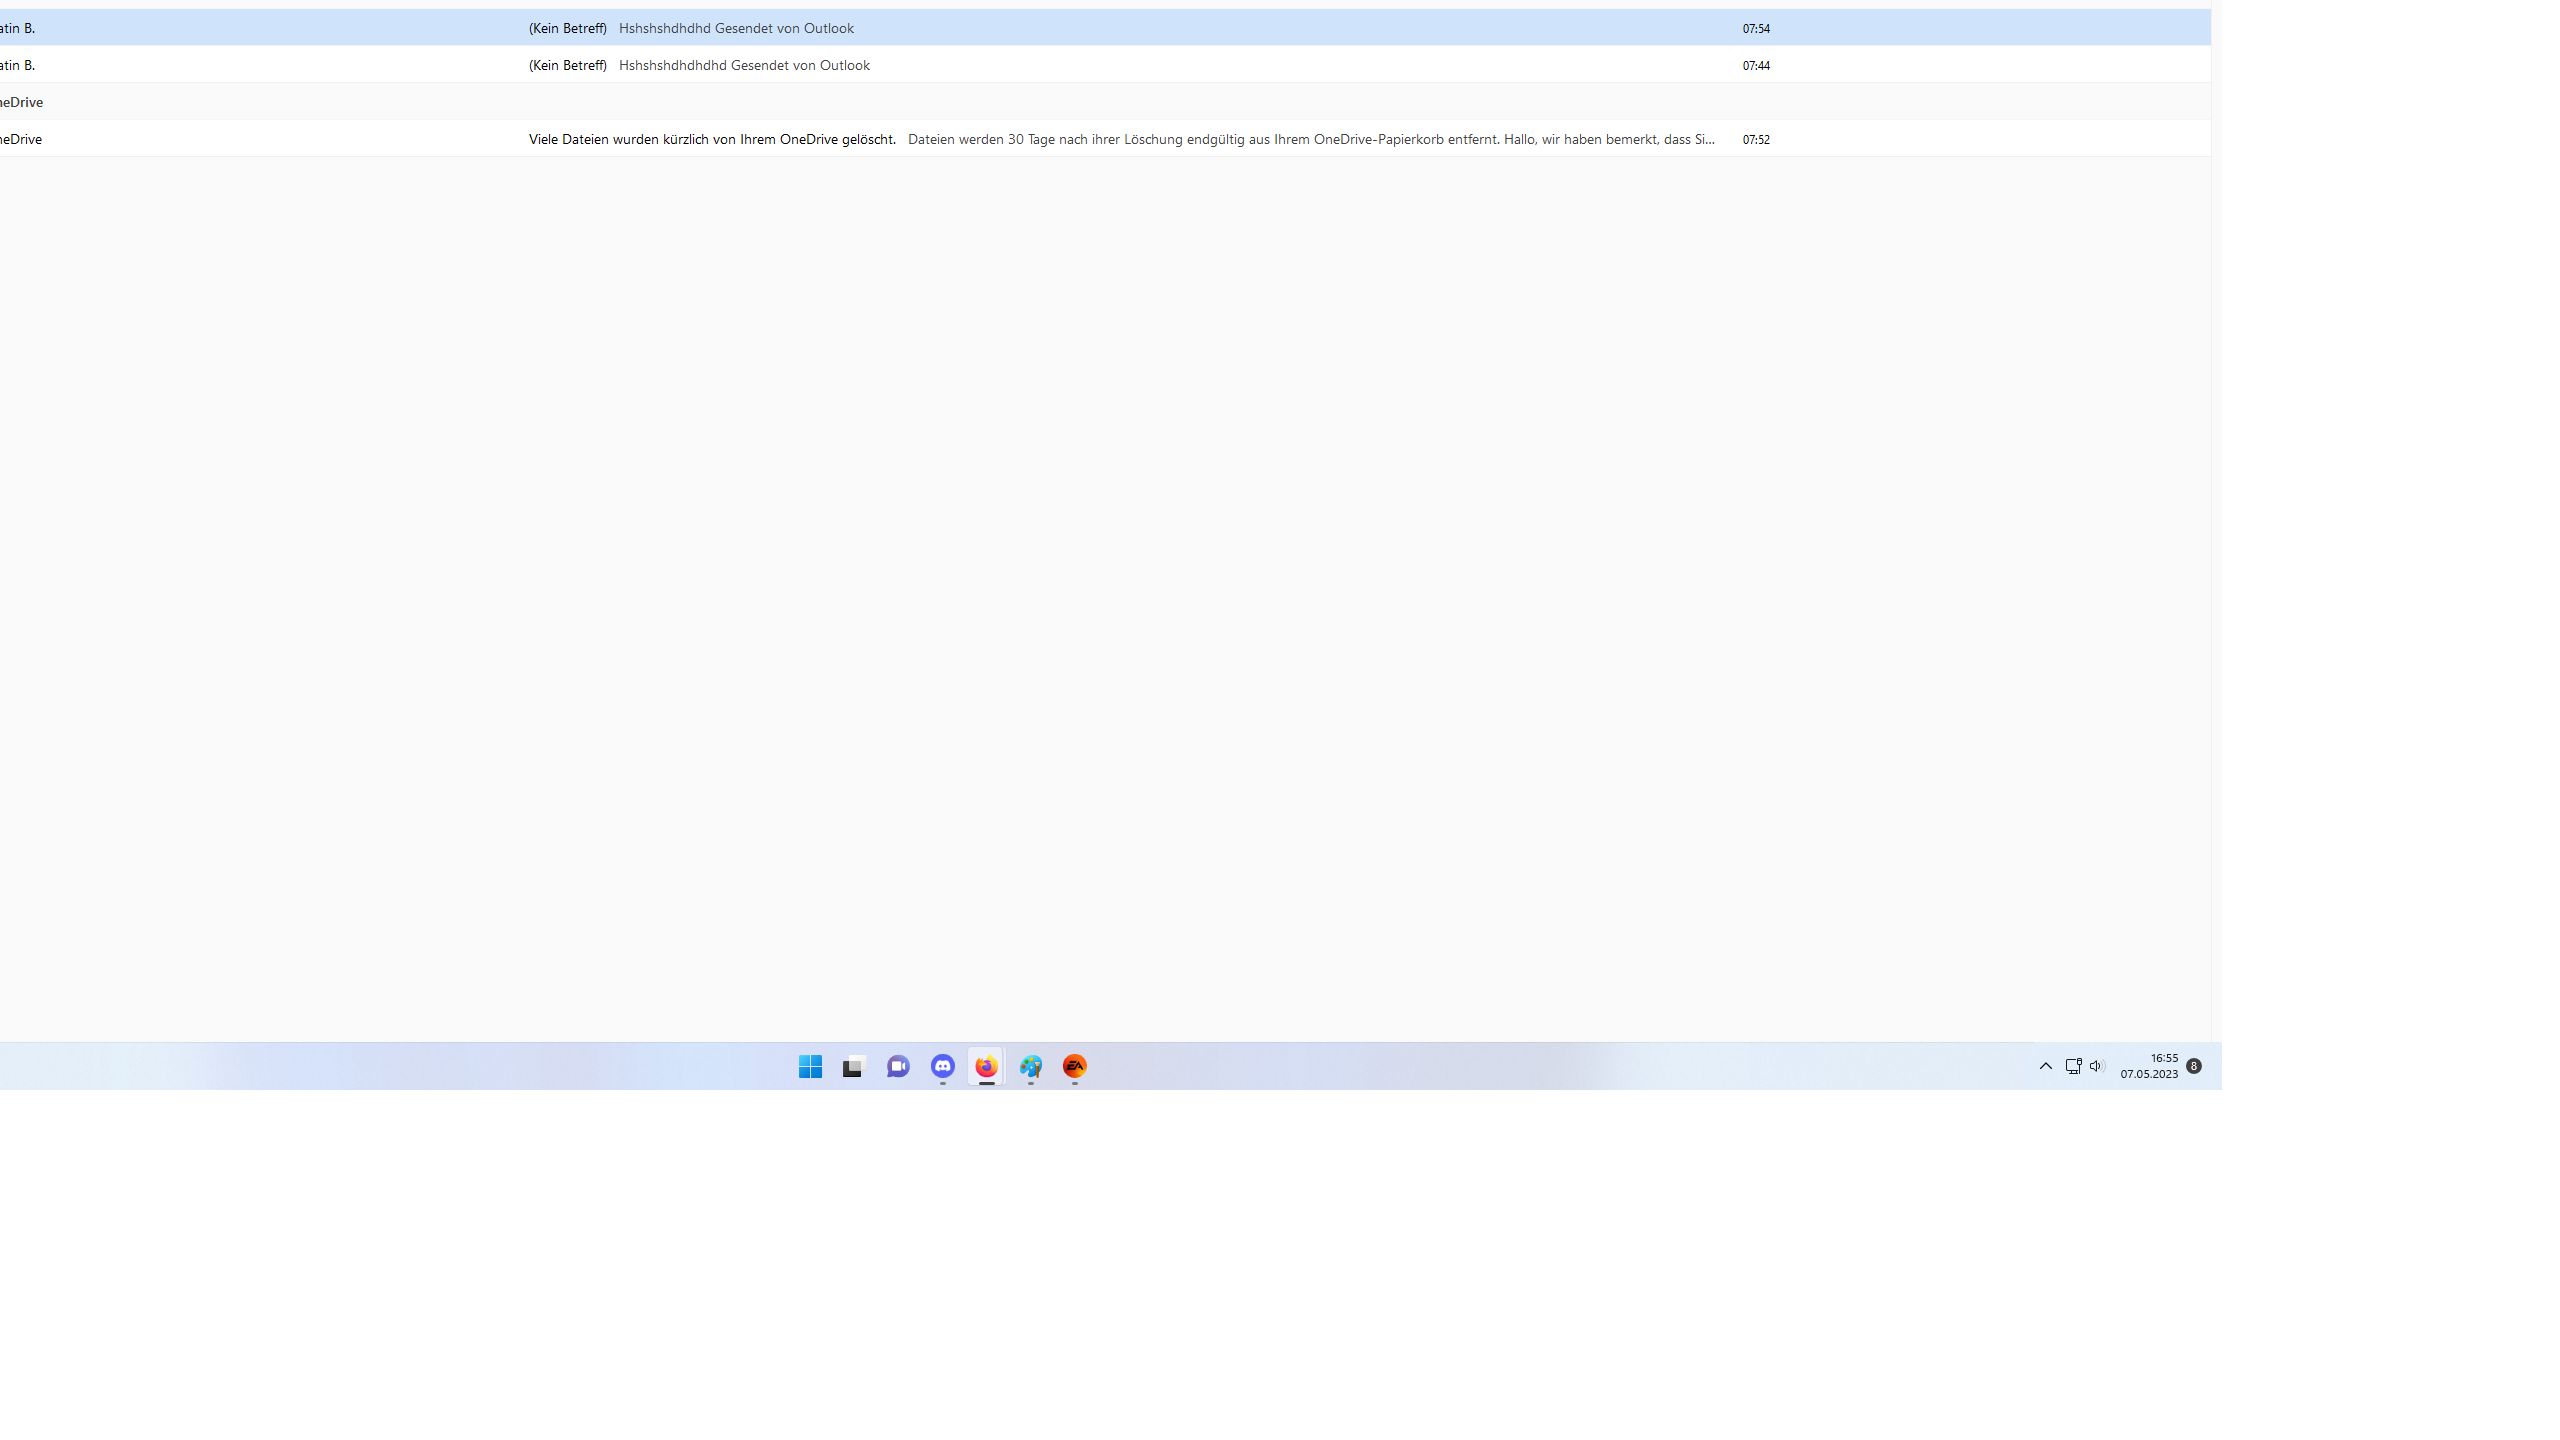Open the Teams Chat taskbar icon

(x=898, y=1066)
